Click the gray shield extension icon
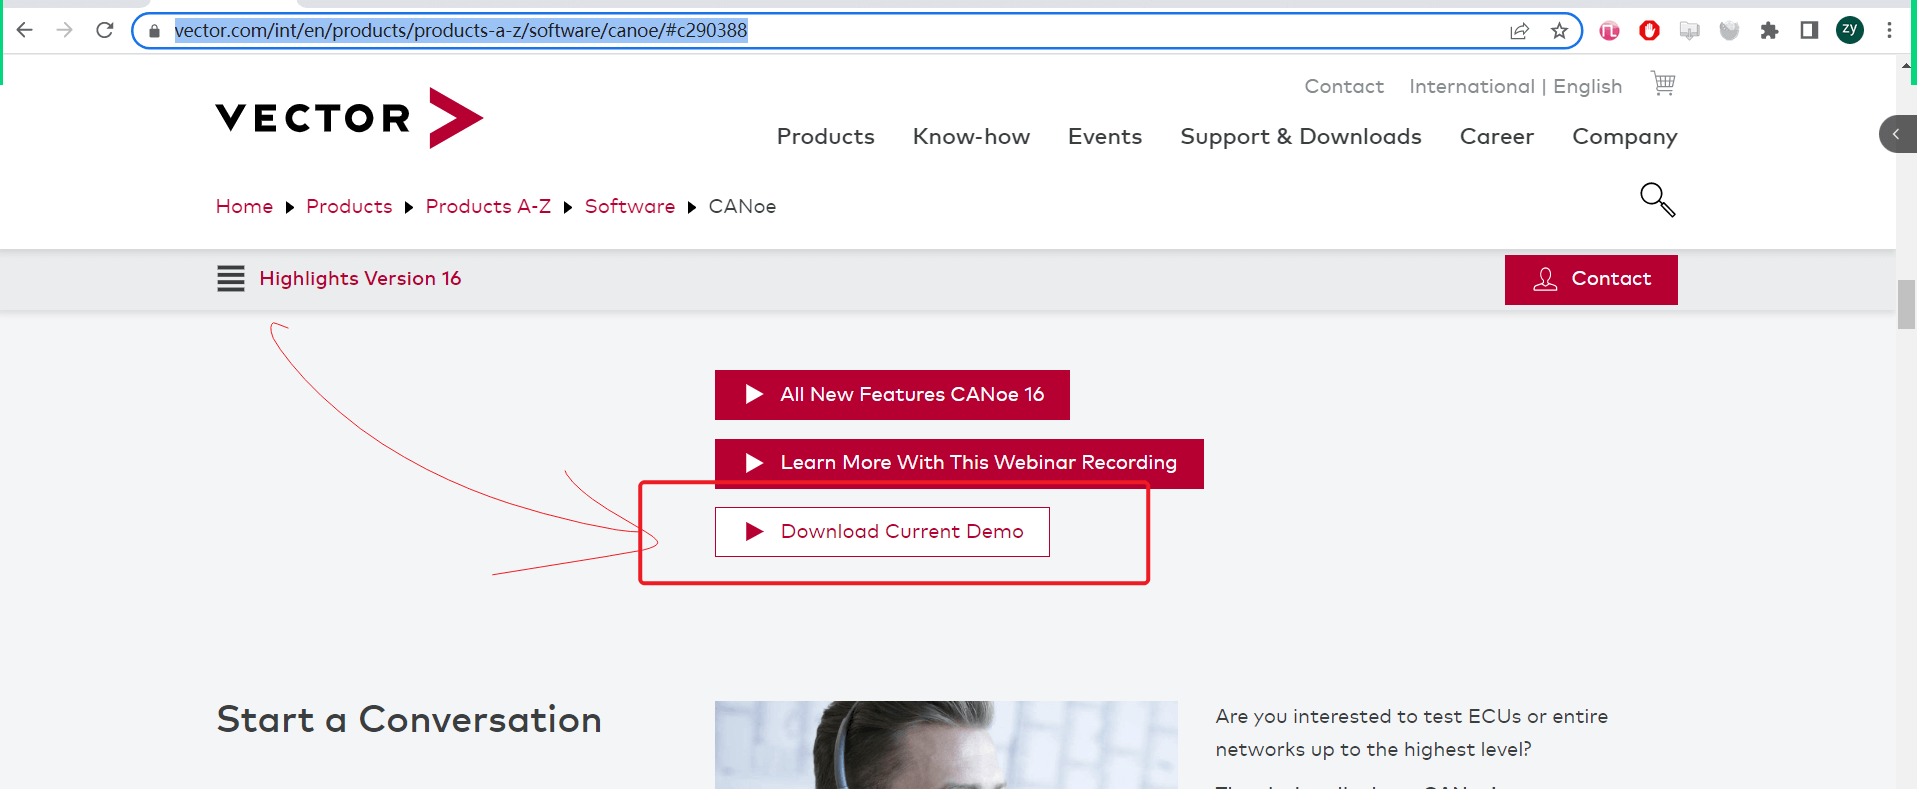The width and height of the screenshot is (1917, 789). pos(1729,31)
